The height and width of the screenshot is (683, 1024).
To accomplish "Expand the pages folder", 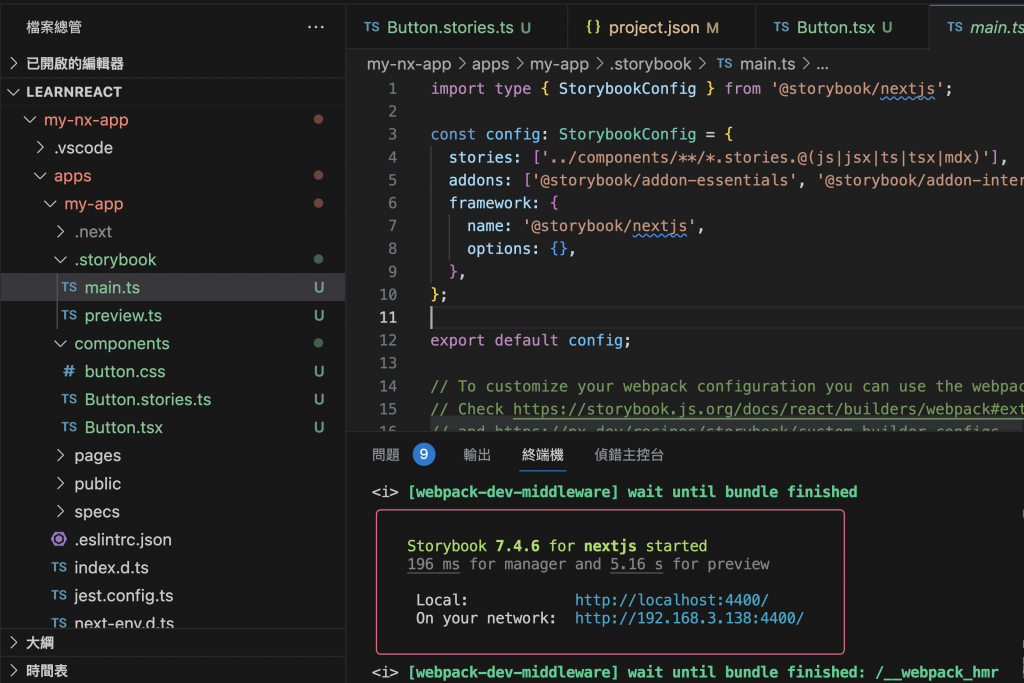I will click(61, 455).
